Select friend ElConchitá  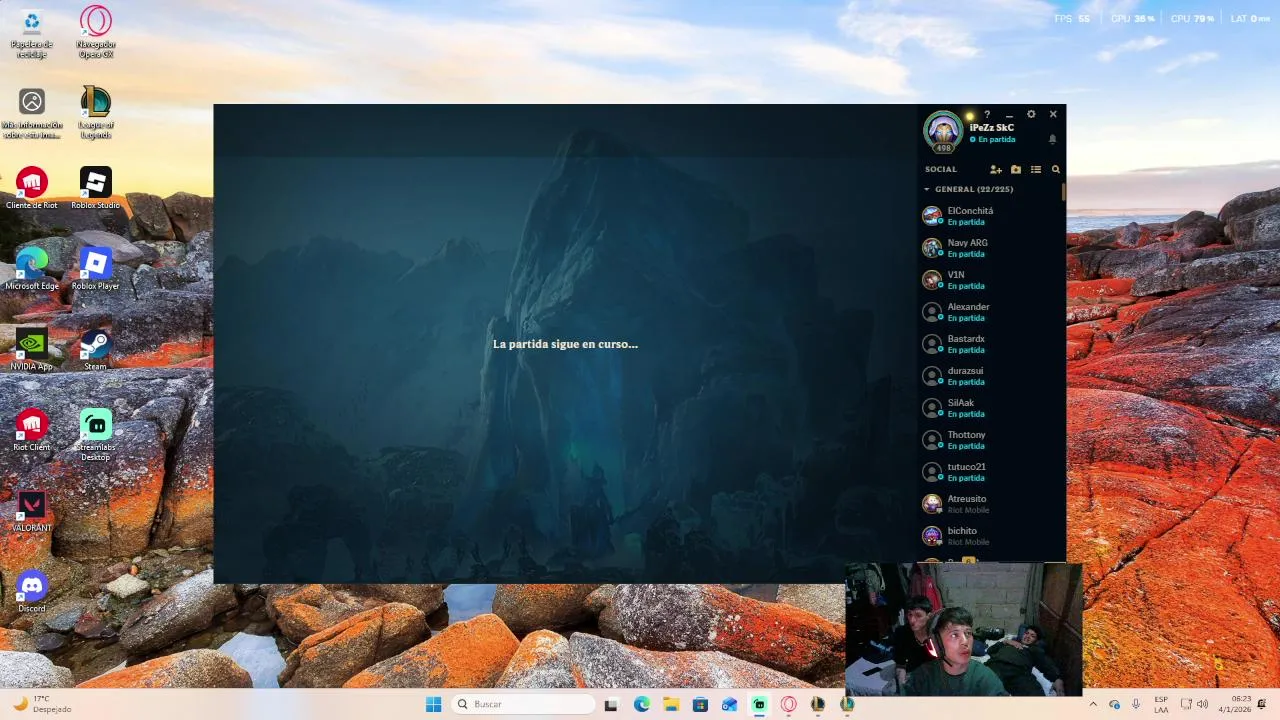pyautogui.click(x=990, y=216)
